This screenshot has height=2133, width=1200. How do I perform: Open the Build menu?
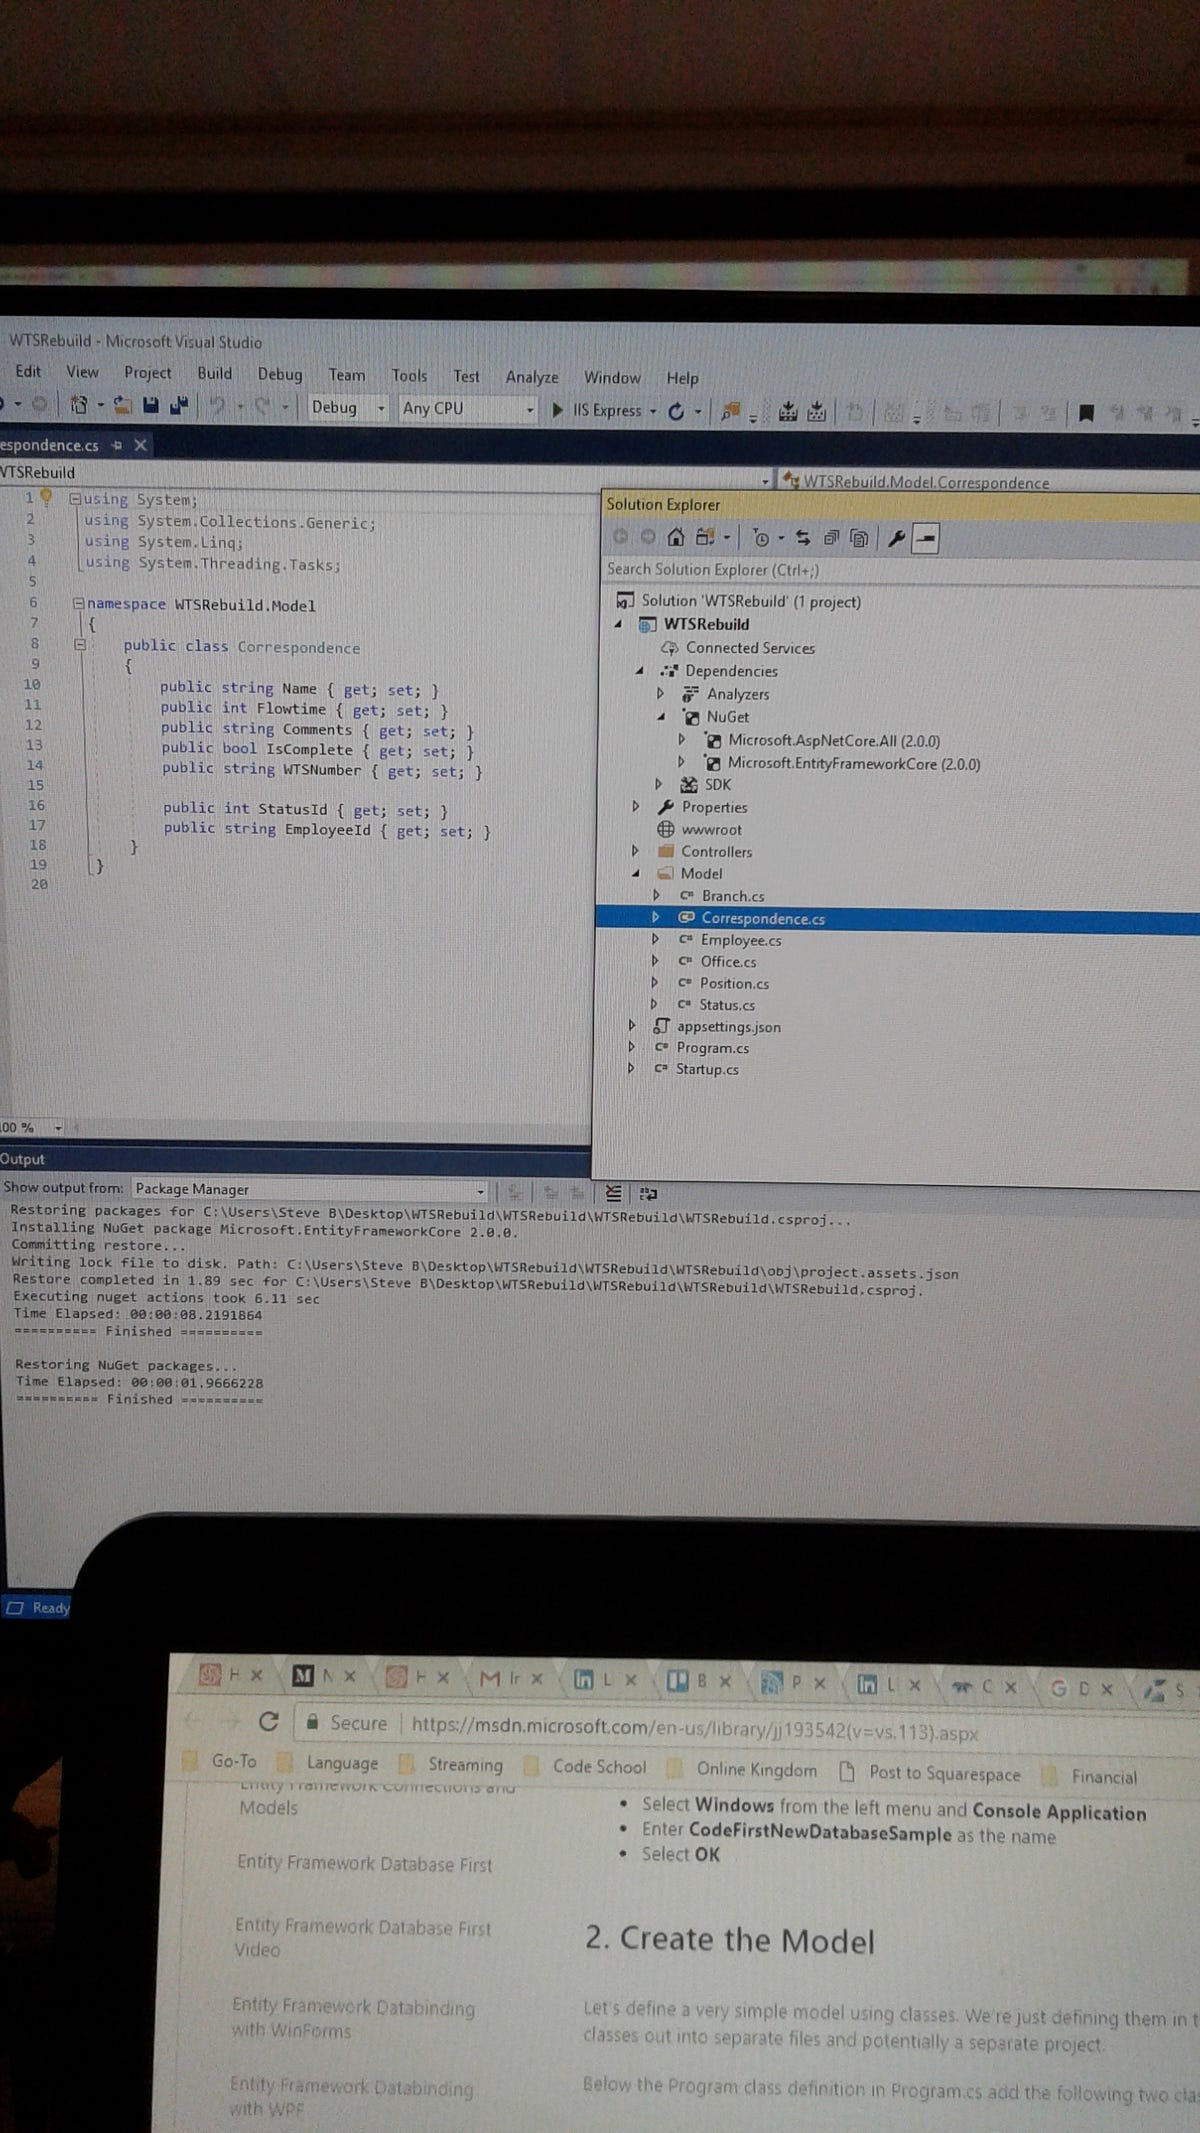coord(215,373)
